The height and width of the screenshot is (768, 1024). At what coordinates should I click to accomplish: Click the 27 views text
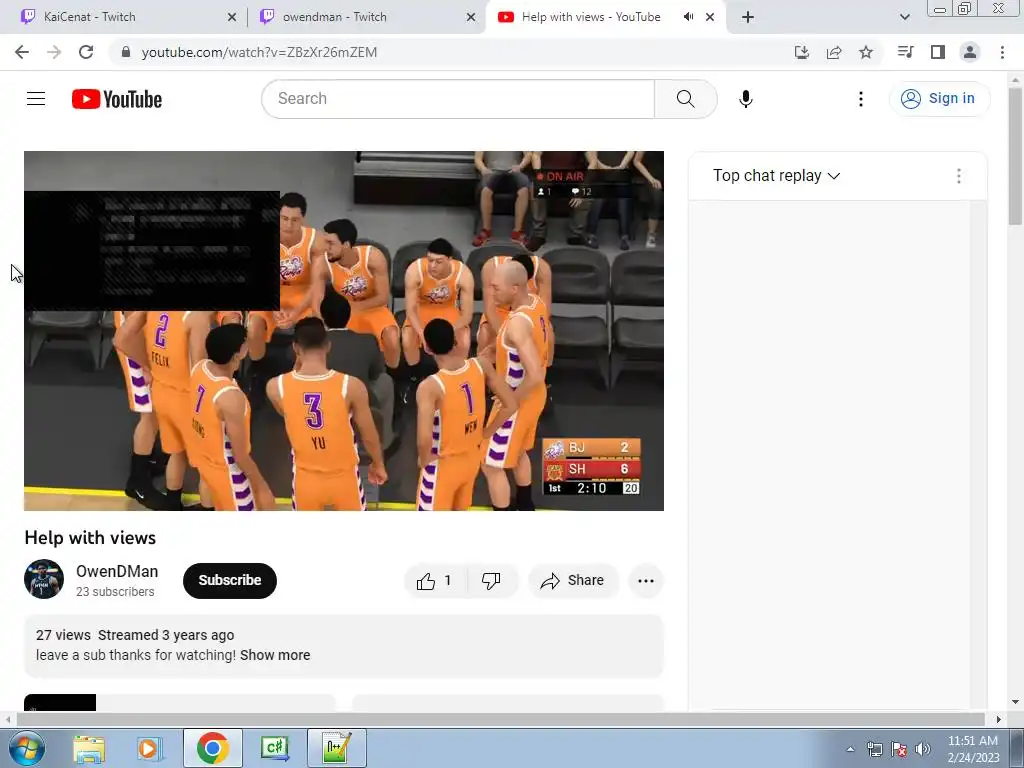63,635
